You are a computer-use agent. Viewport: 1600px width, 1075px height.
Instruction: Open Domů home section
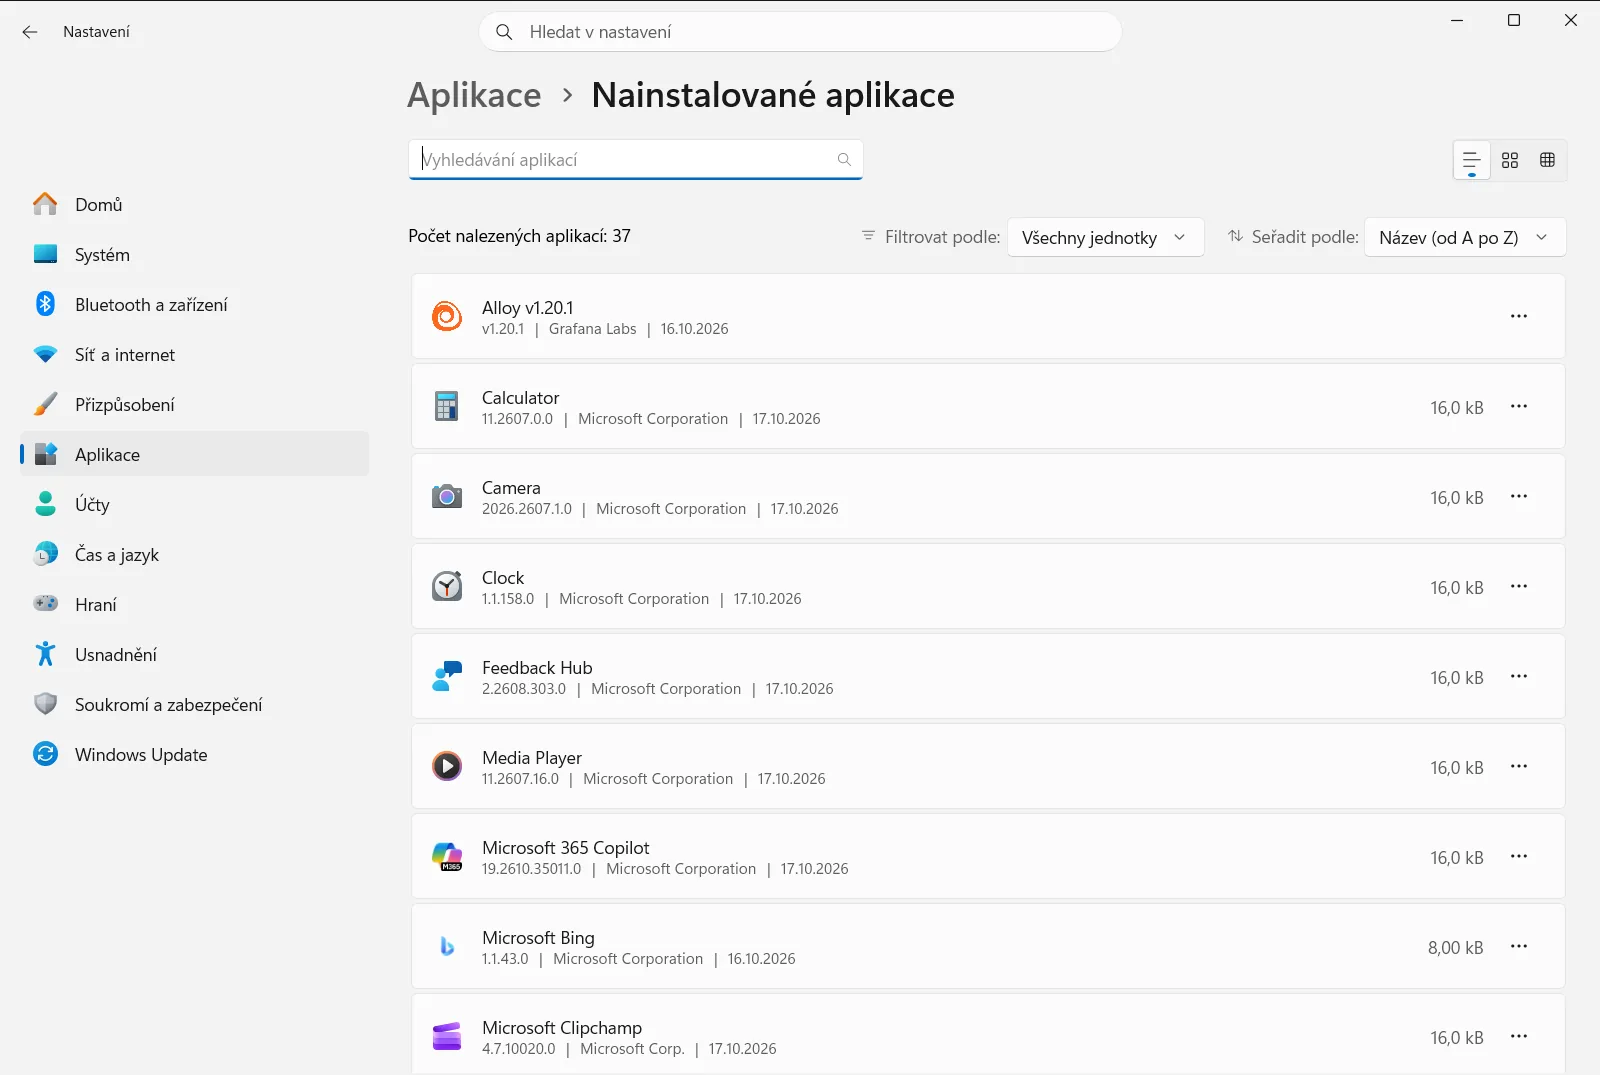tap(194, 205)
